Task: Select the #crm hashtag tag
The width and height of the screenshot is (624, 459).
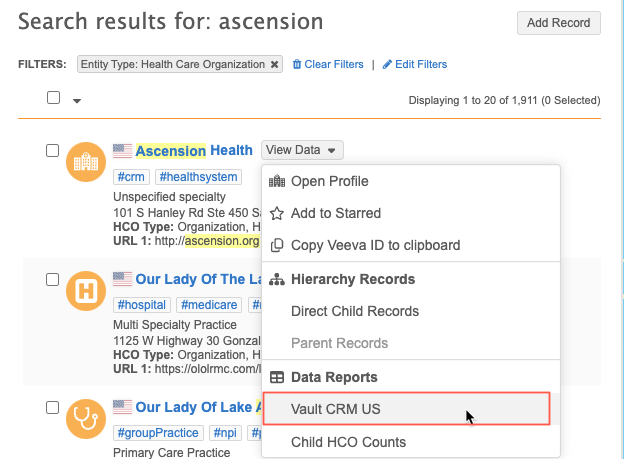Action: point(130,177)
